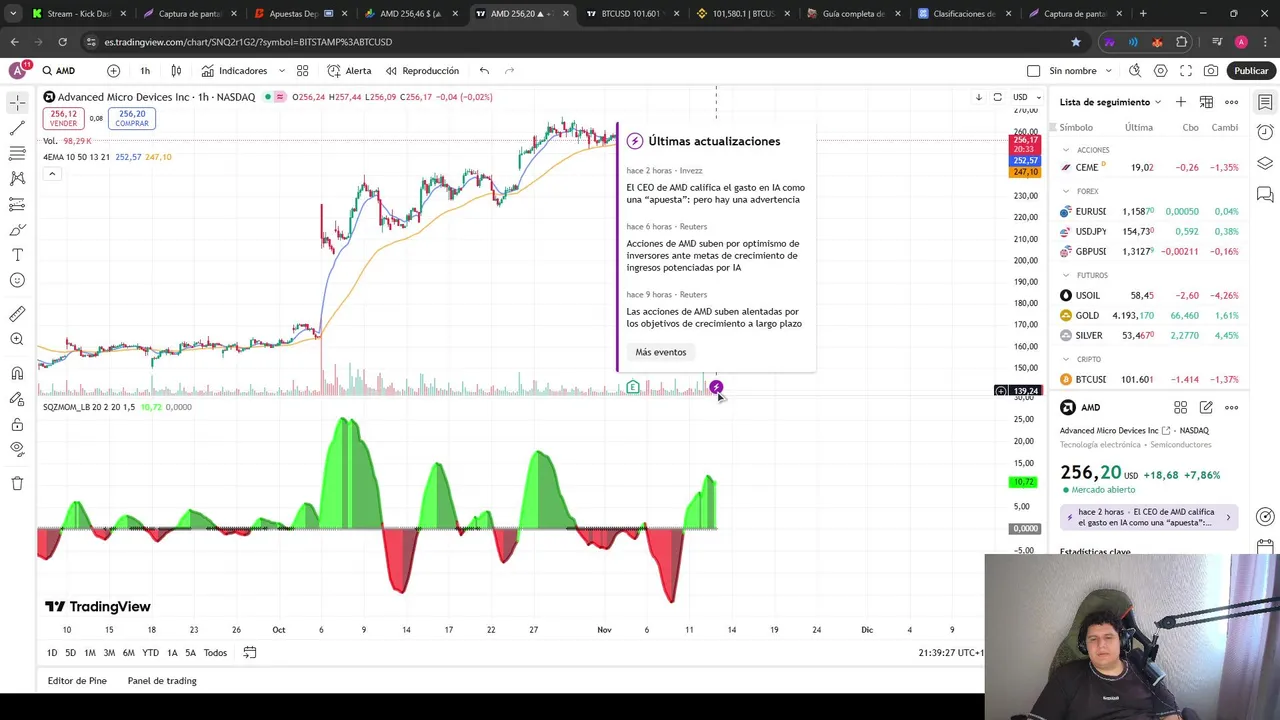Viewport: 1280px width, 720px height.
Task: Open the emoji icons tool
Action: coord(17,281)
